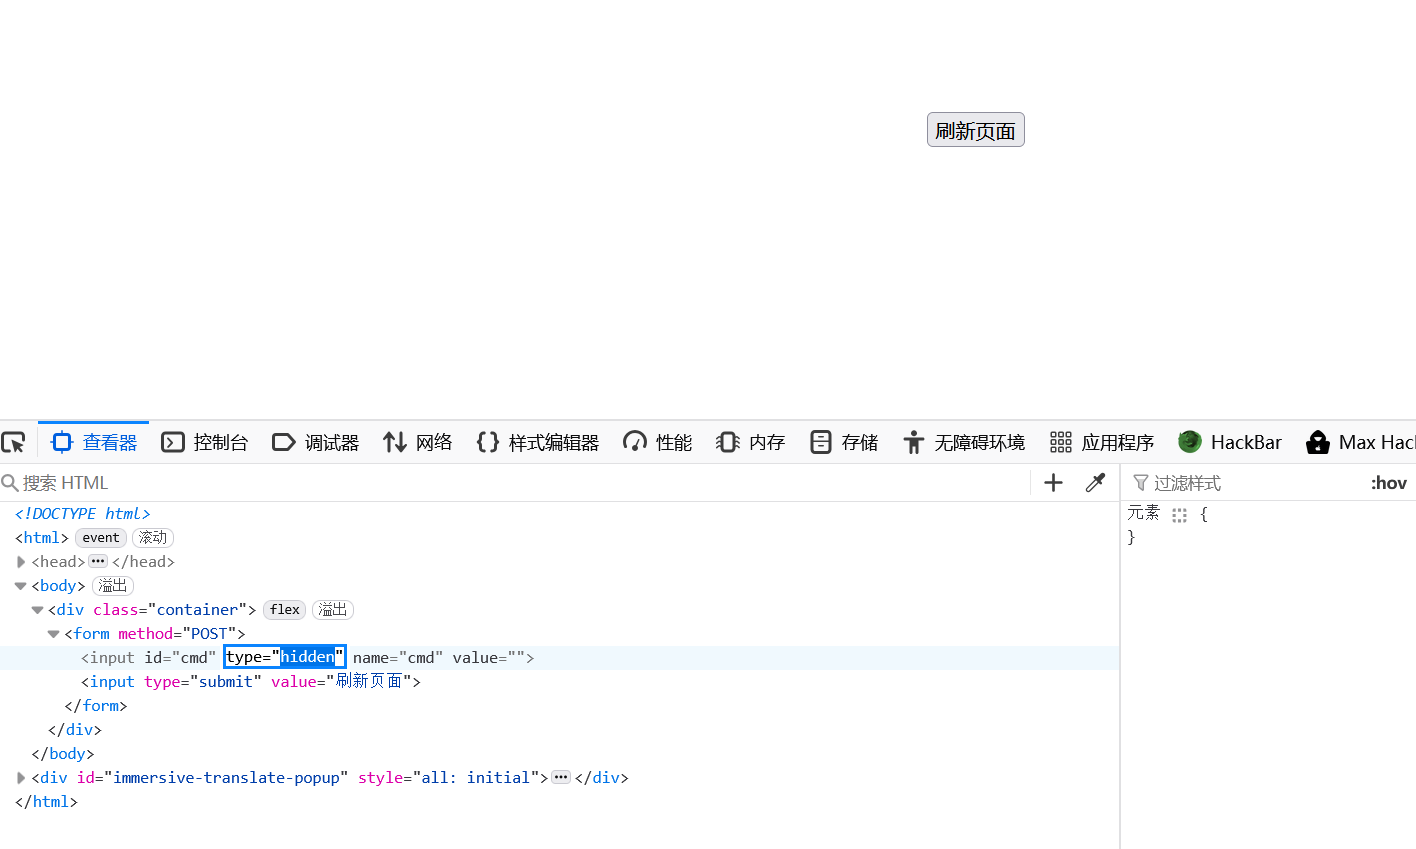Open the 性能 performance tab
Image resolution: width=1416 pixels, height=849 pixels.
point(658,442)
